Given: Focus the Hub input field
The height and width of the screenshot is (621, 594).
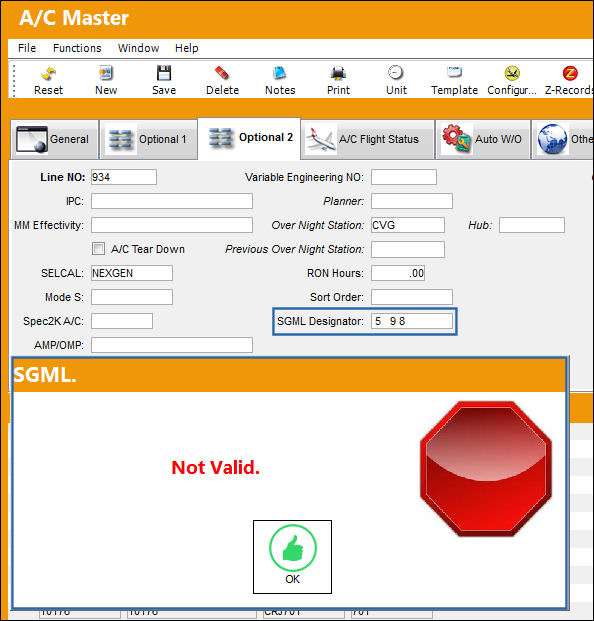Looking at the screenshot, I should (531, 225).
